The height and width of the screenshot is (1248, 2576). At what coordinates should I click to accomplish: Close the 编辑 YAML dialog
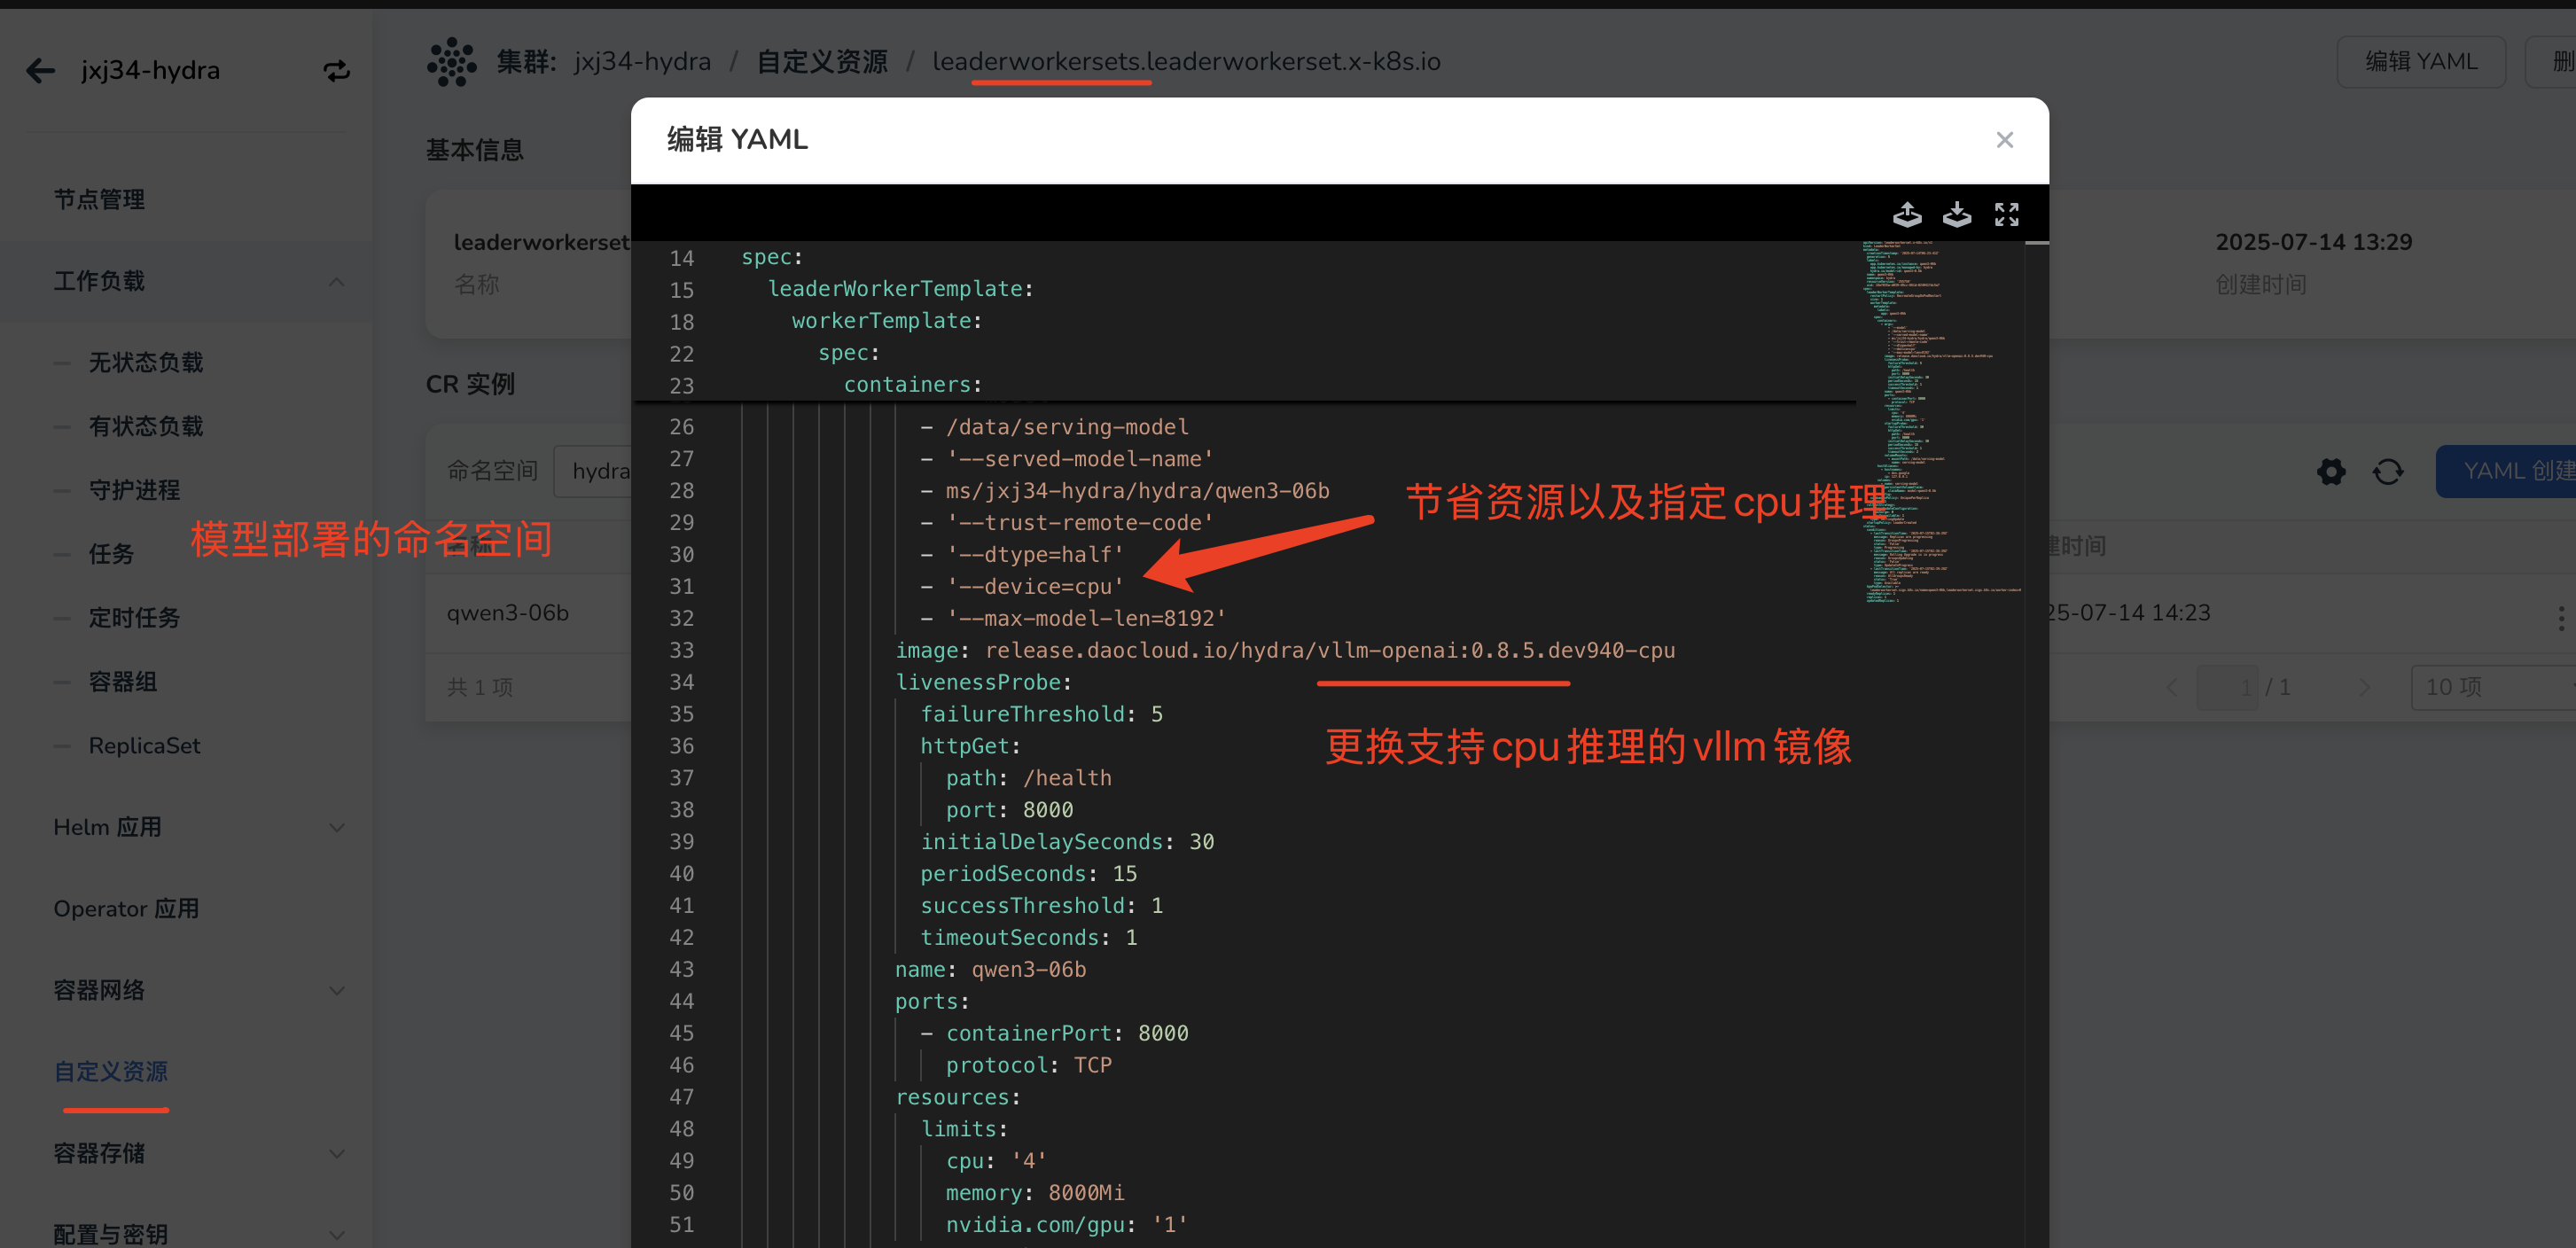tap(2004, 140)
